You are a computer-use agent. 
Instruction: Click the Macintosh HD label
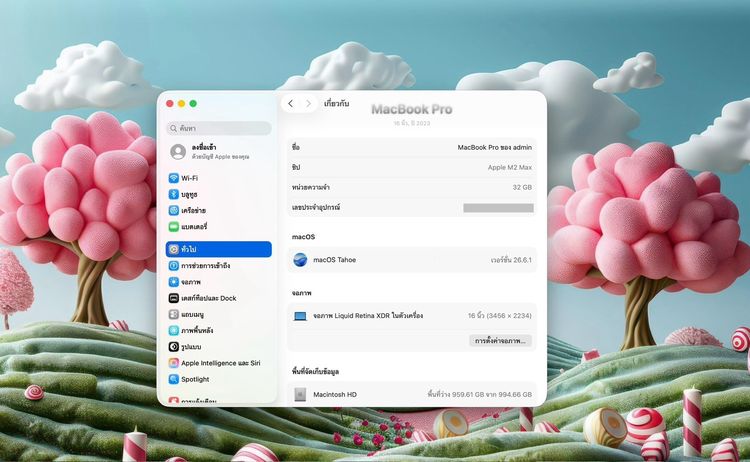[x=335, y=395]
